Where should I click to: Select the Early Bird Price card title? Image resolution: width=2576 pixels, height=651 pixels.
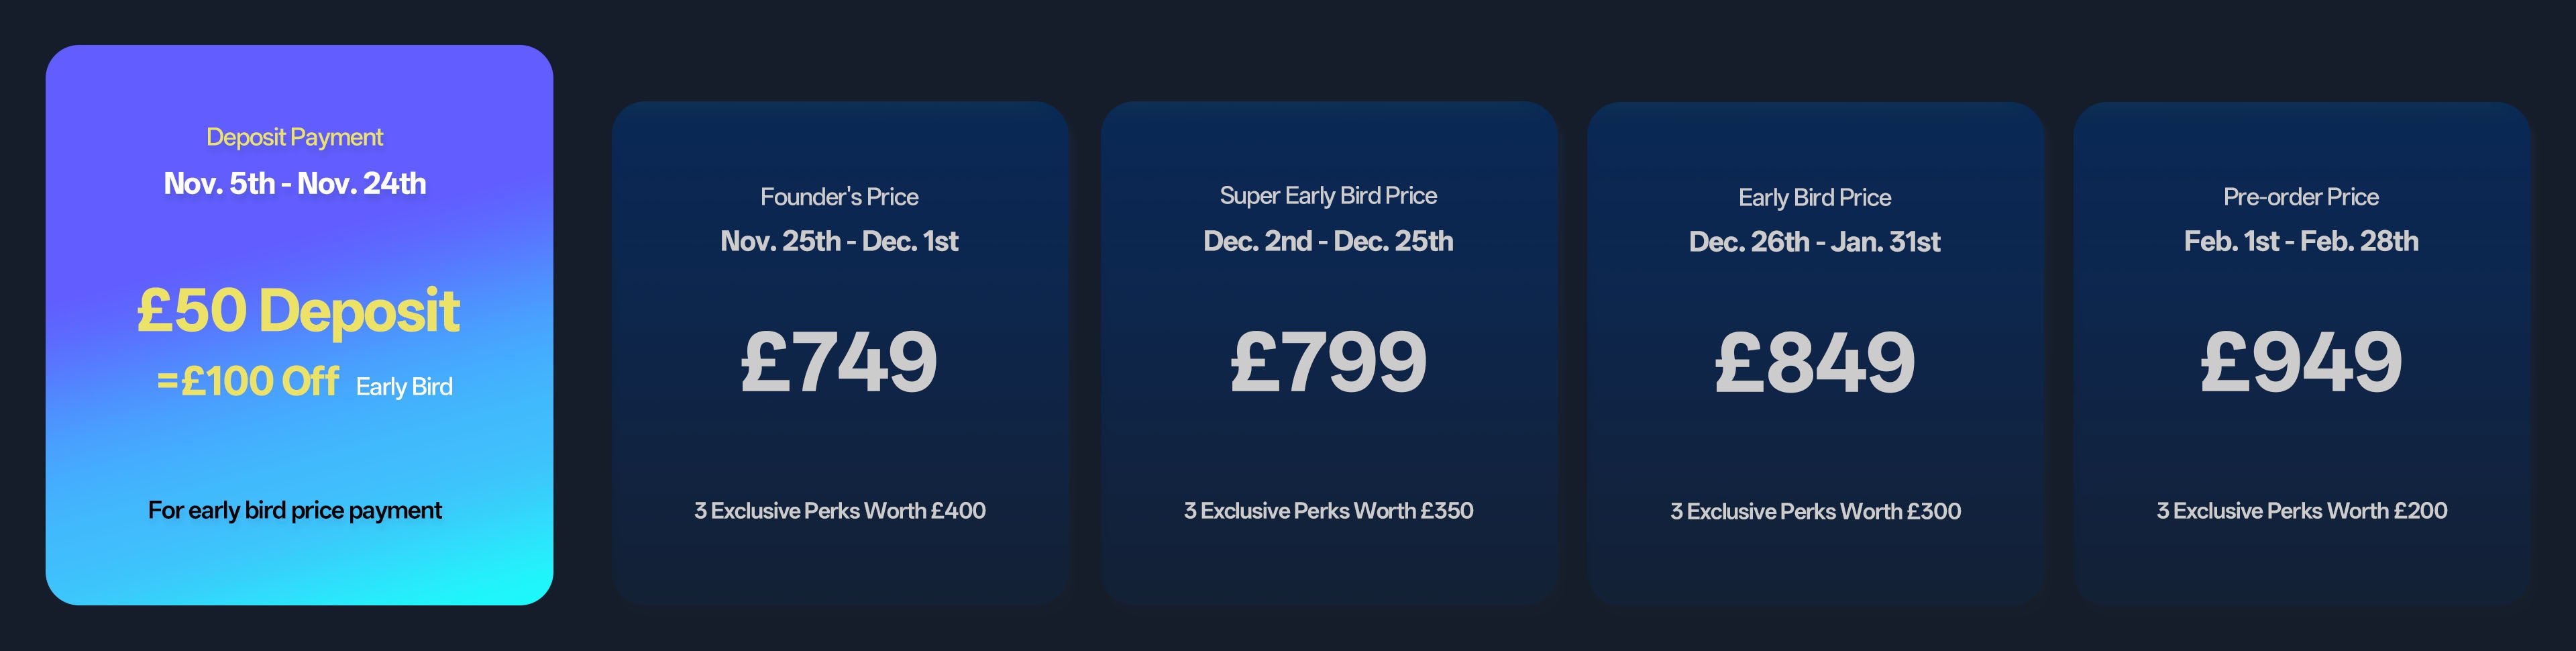[1814, 198]
